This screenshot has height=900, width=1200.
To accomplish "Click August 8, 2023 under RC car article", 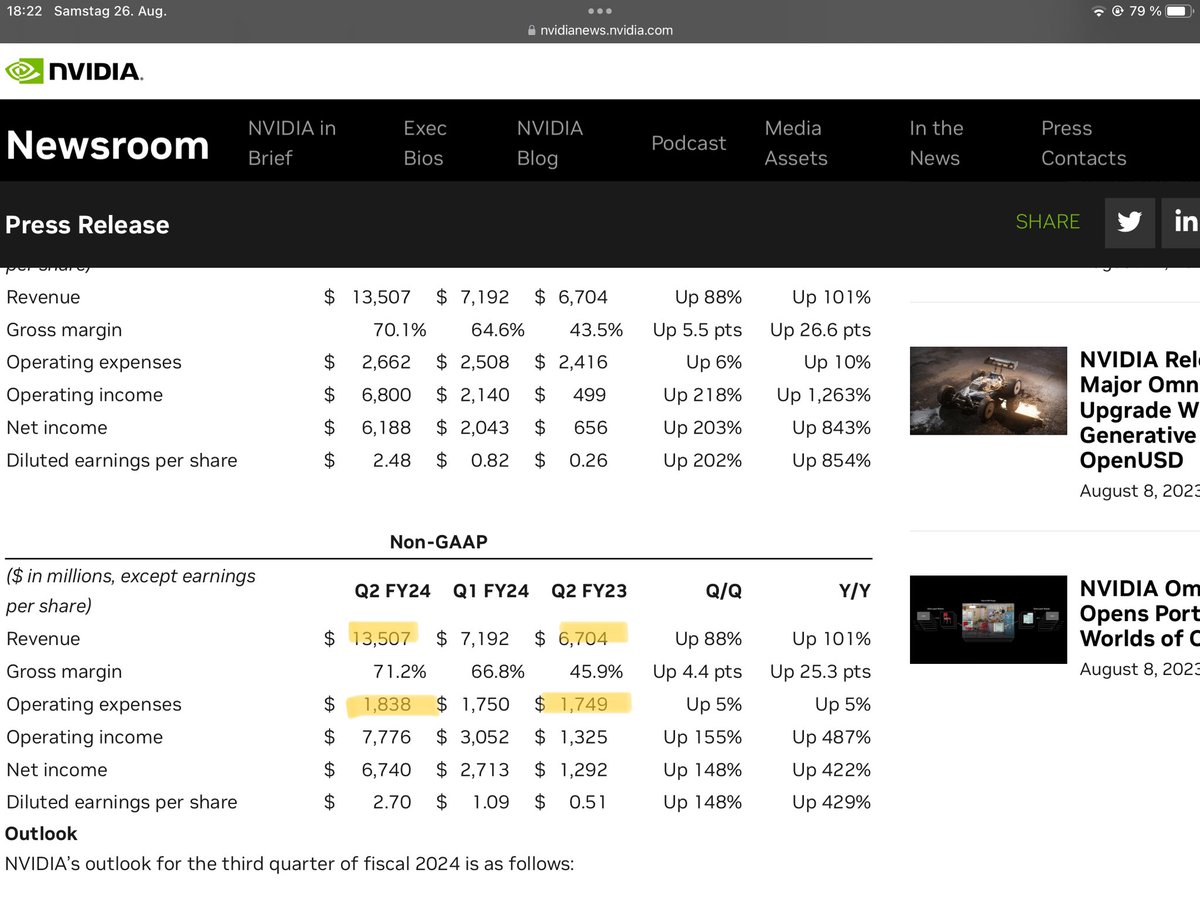I will coord(1140,491).
